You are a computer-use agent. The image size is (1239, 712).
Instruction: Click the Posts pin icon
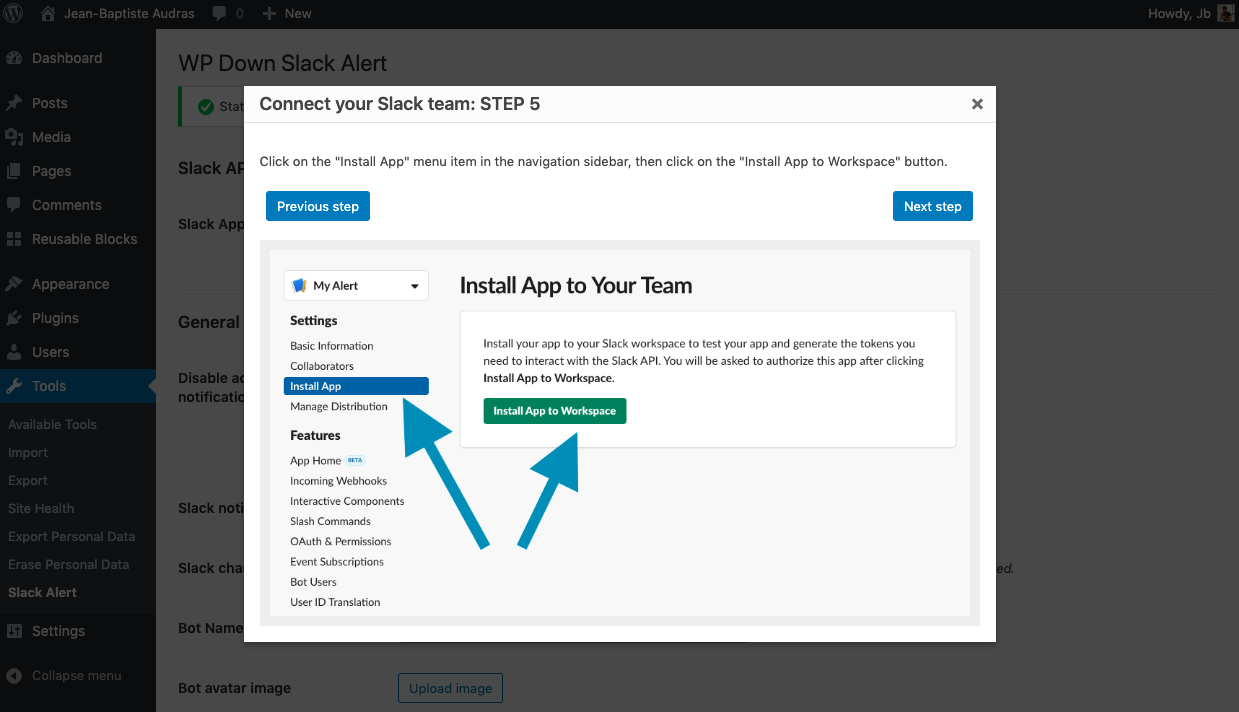coord(14,103)
